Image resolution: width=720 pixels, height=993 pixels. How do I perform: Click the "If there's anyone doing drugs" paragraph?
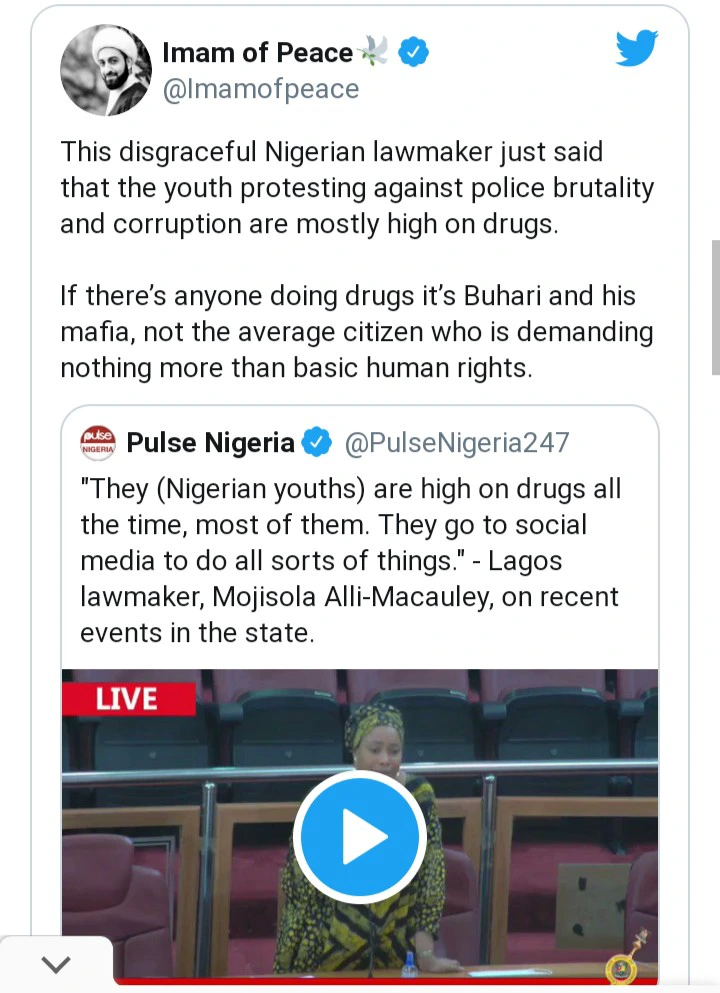(x=357, y=331)
